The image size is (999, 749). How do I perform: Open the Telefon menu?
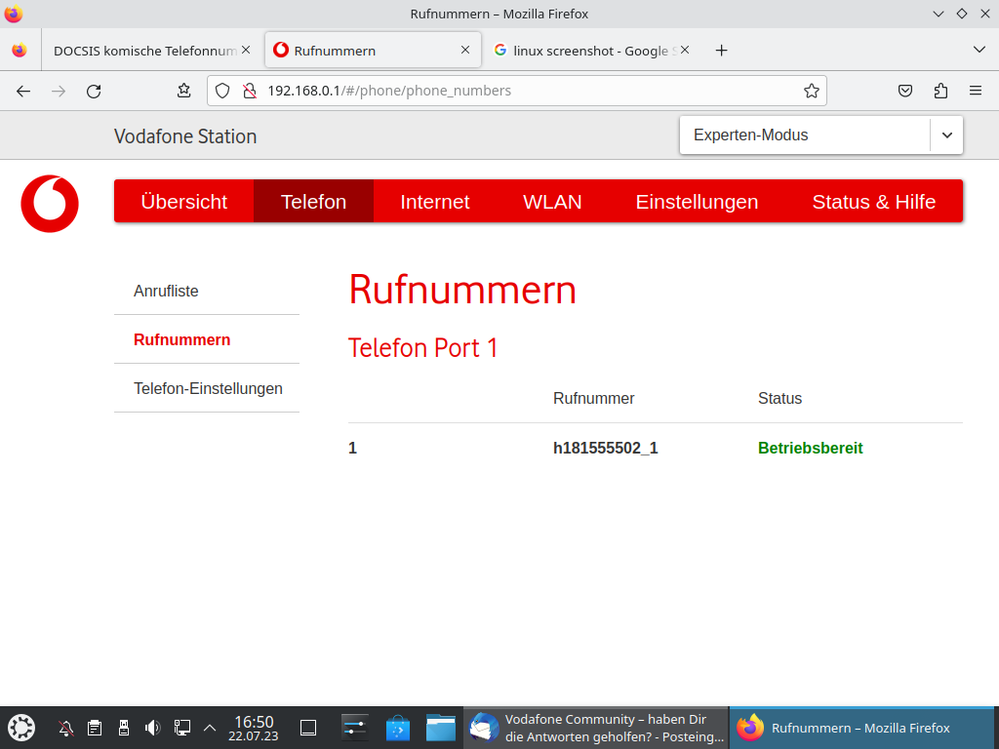tap(313, 201)
